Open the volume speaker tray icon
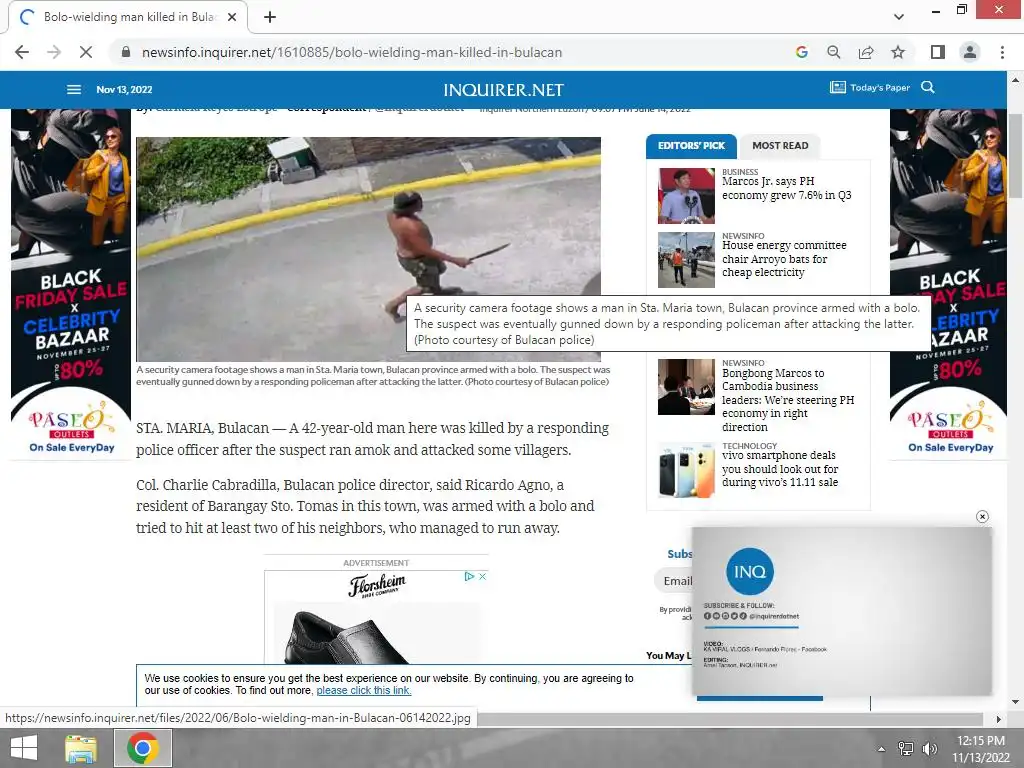This screenshot has width=1024, height=768. pos(929,749)
